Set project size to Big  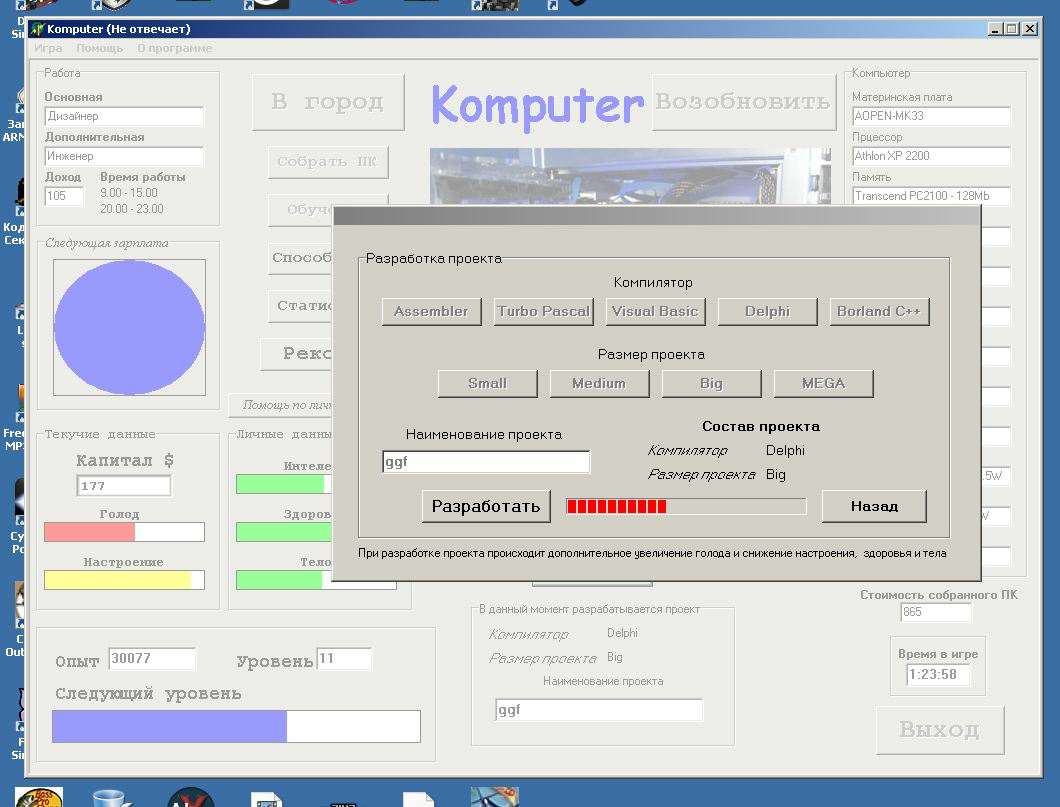click(x=711, y=383)
